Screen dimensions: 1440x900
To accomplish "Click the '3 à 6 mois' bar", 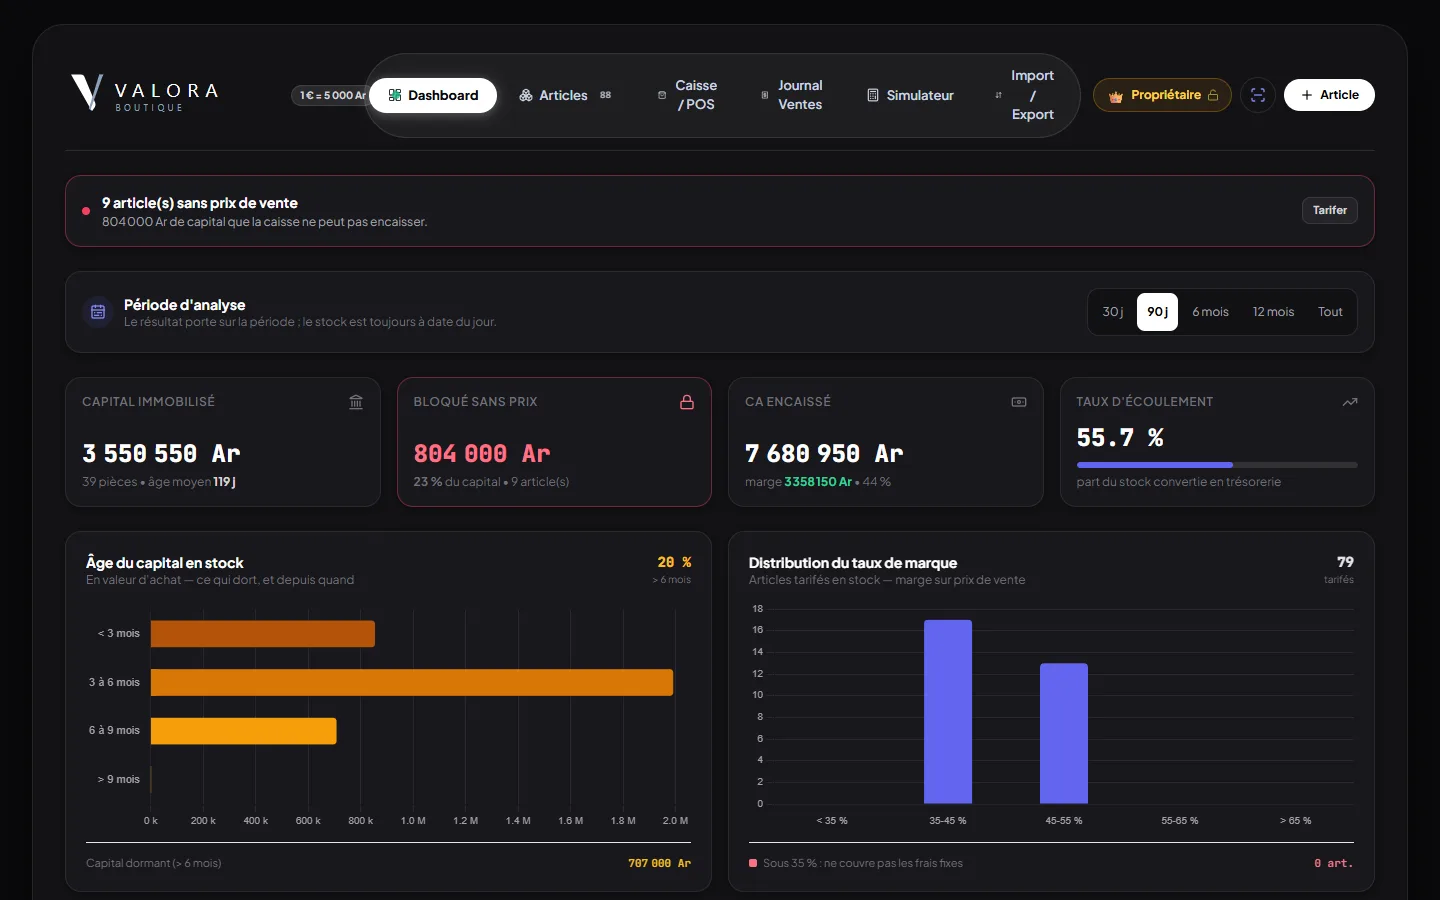I will pos(412,682).
